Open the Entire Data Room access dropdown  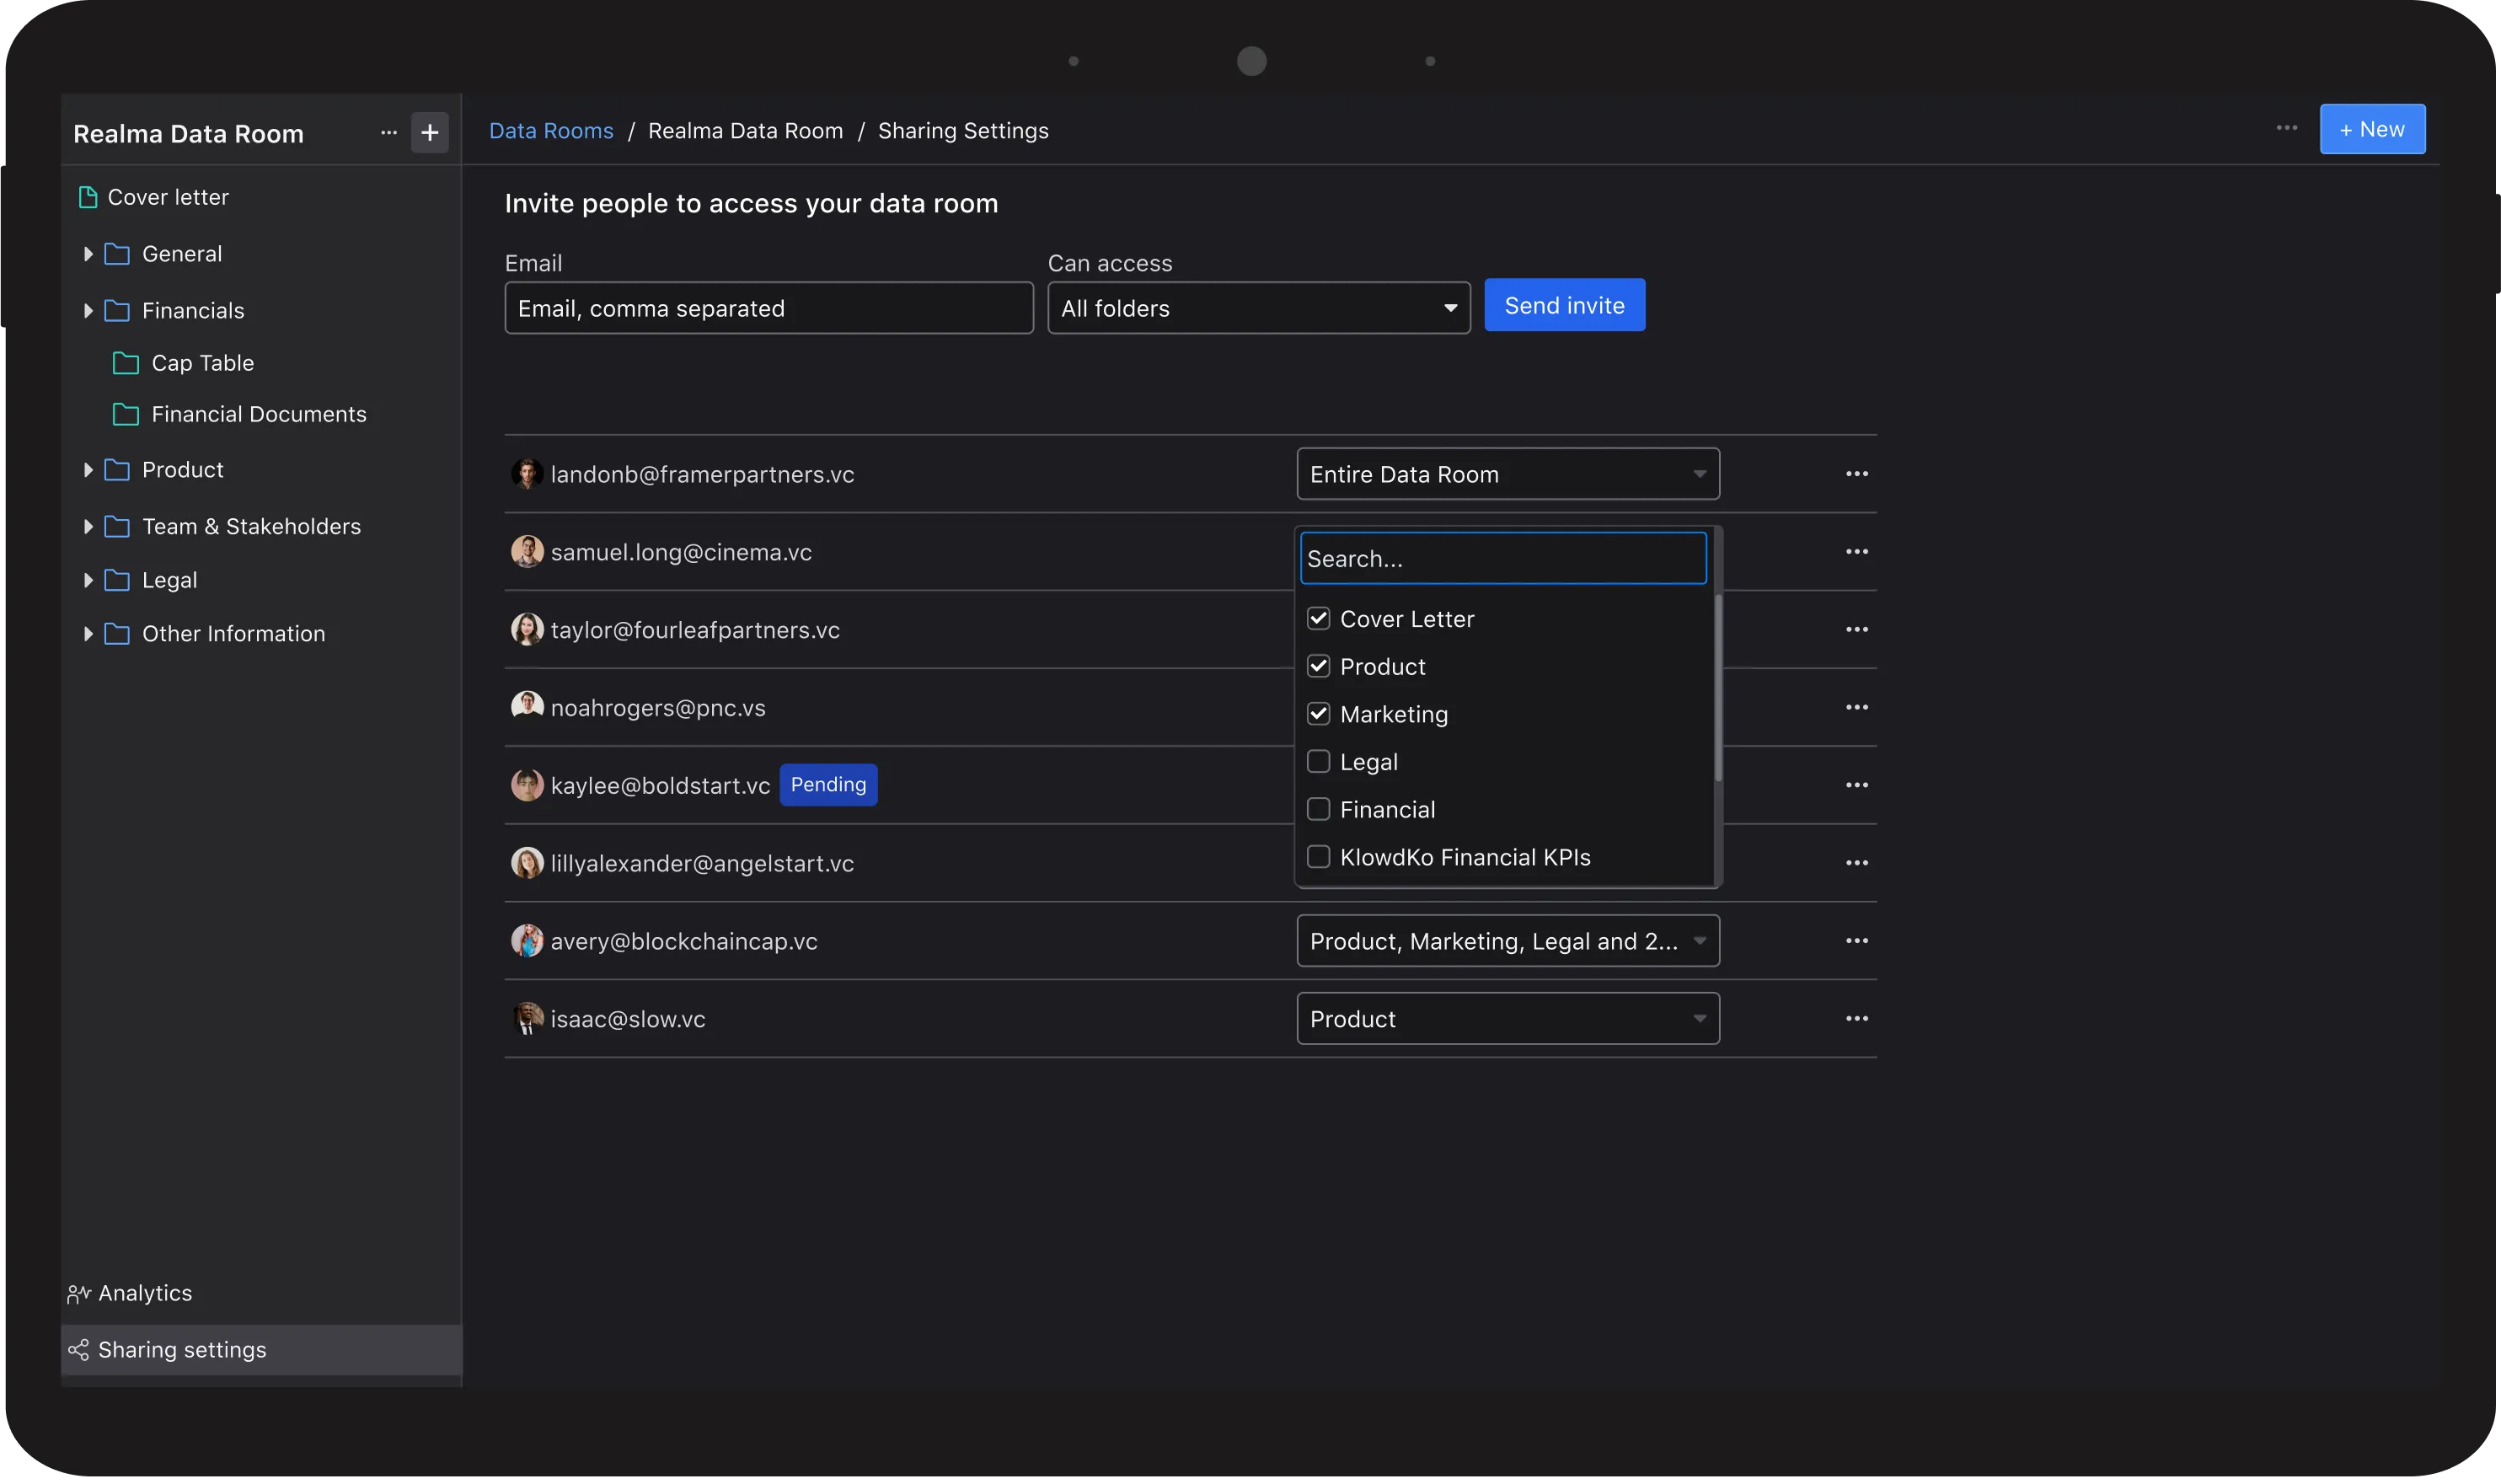1507,474
